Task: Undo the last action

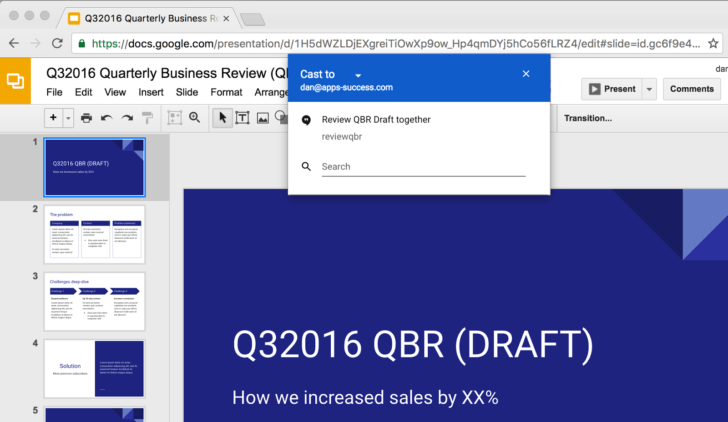Action: click(x=106, y=118)
